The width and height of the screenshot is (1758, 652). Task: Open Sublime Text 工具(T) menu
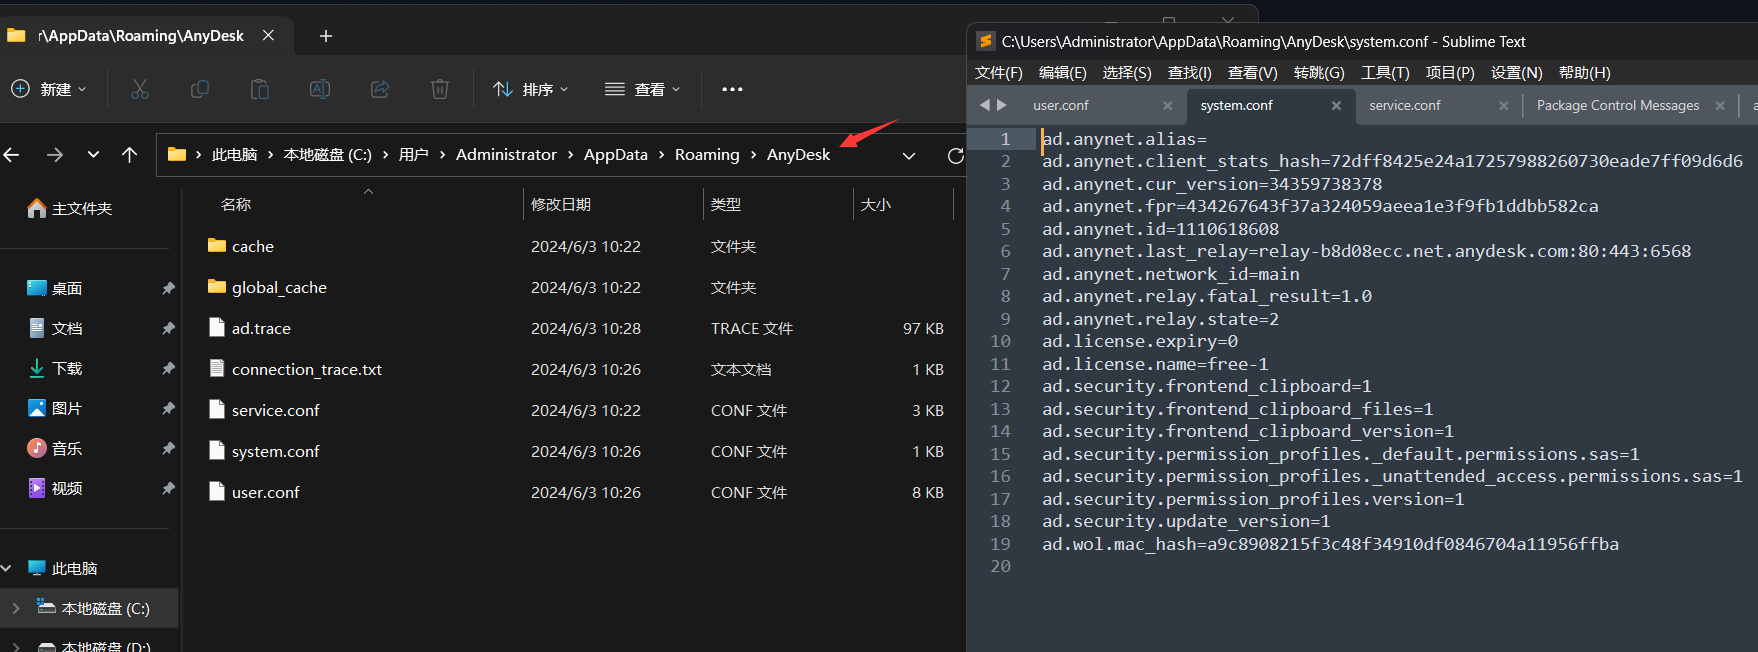click(x=1385, y=72)
